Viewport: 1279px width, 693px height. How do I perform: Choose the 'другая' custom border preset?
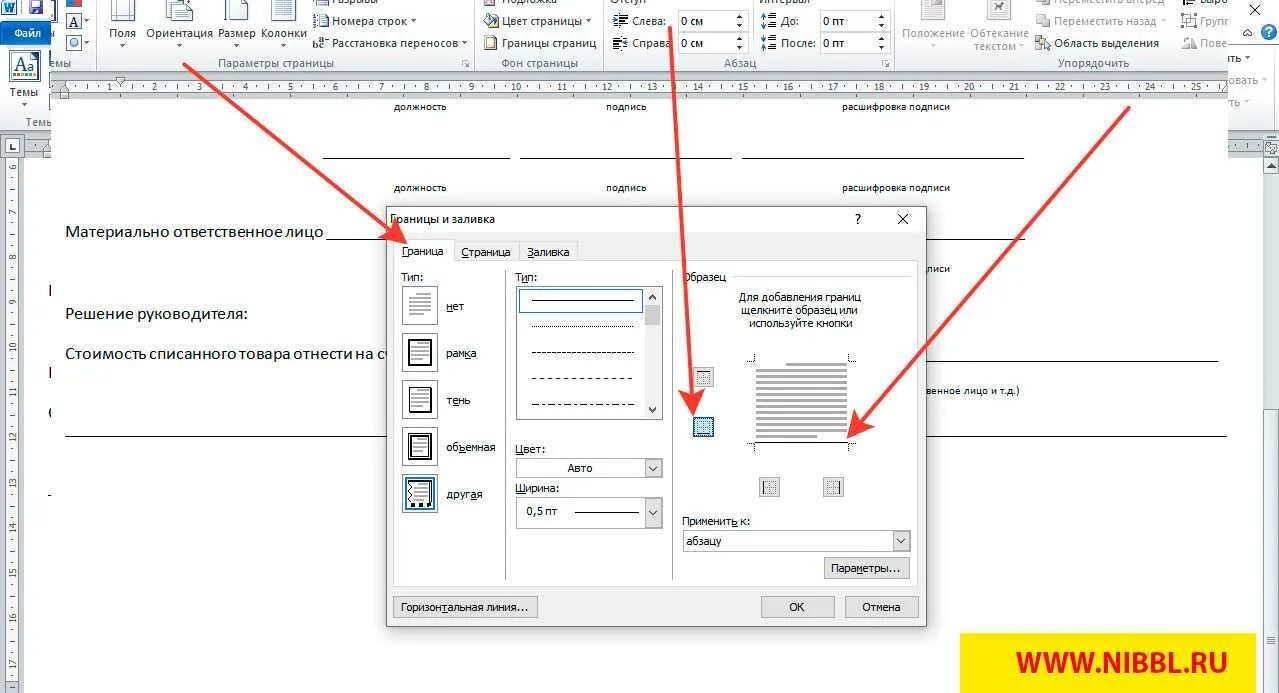420,493
